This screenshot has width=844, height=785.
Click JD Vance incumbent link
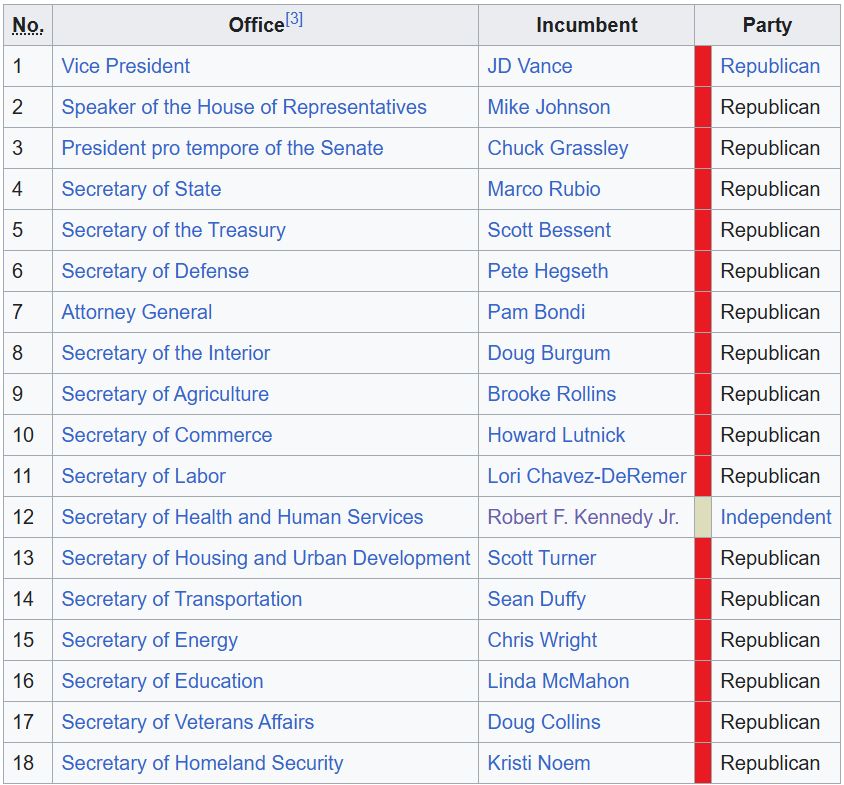pos(530,66)
